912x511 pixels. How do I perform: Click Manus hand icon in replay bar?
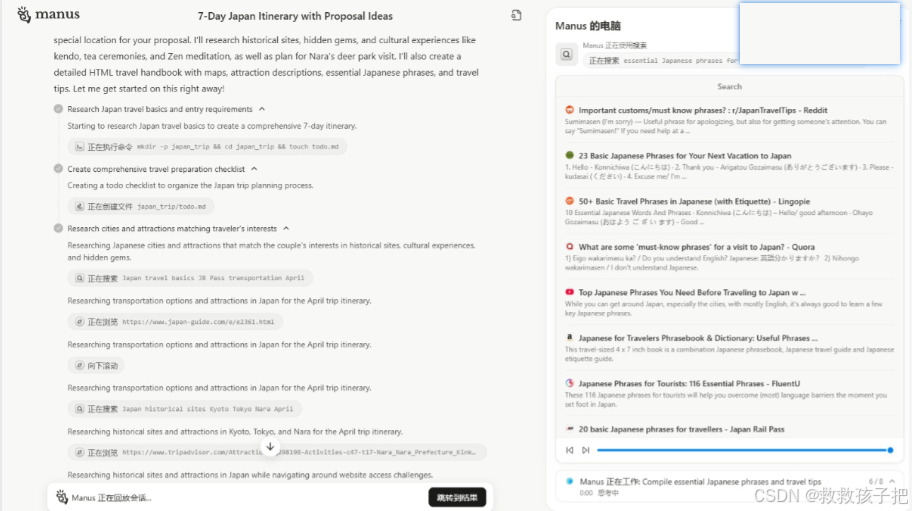(x=62, y=497)
